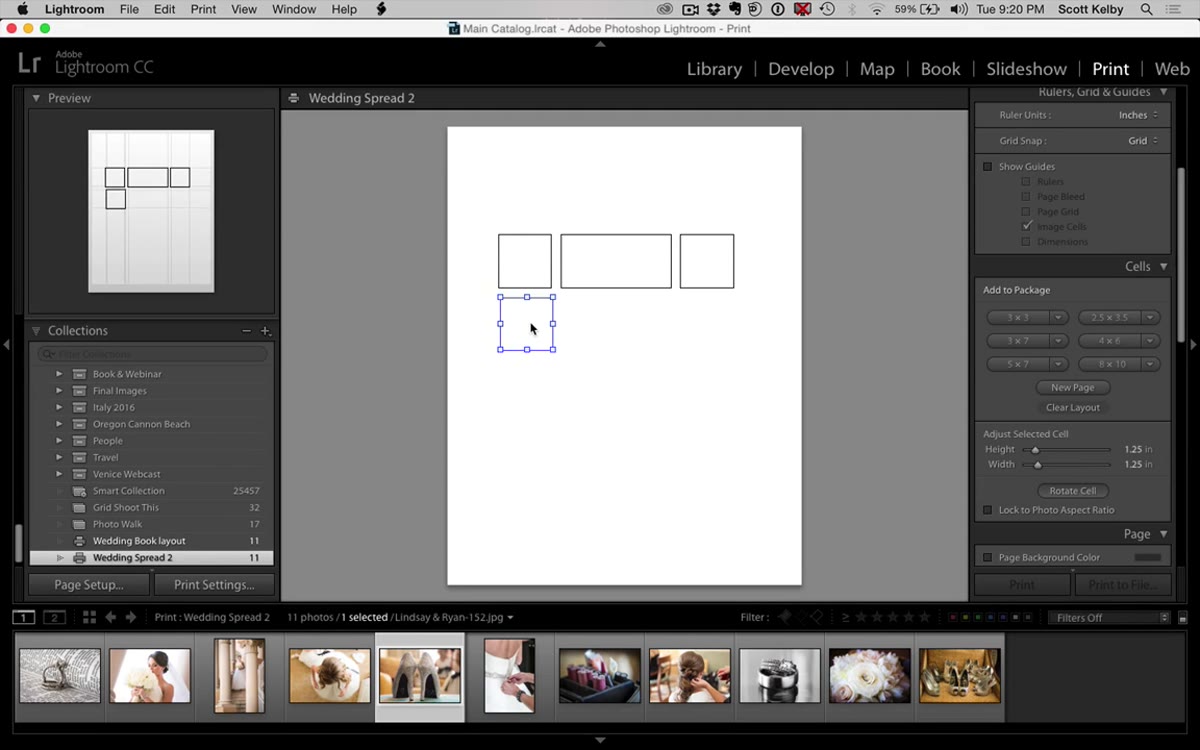Enable Lock to Photo Aspect Ratio
The width and height of the screenshot is (1200, 750).
[987, 510]
